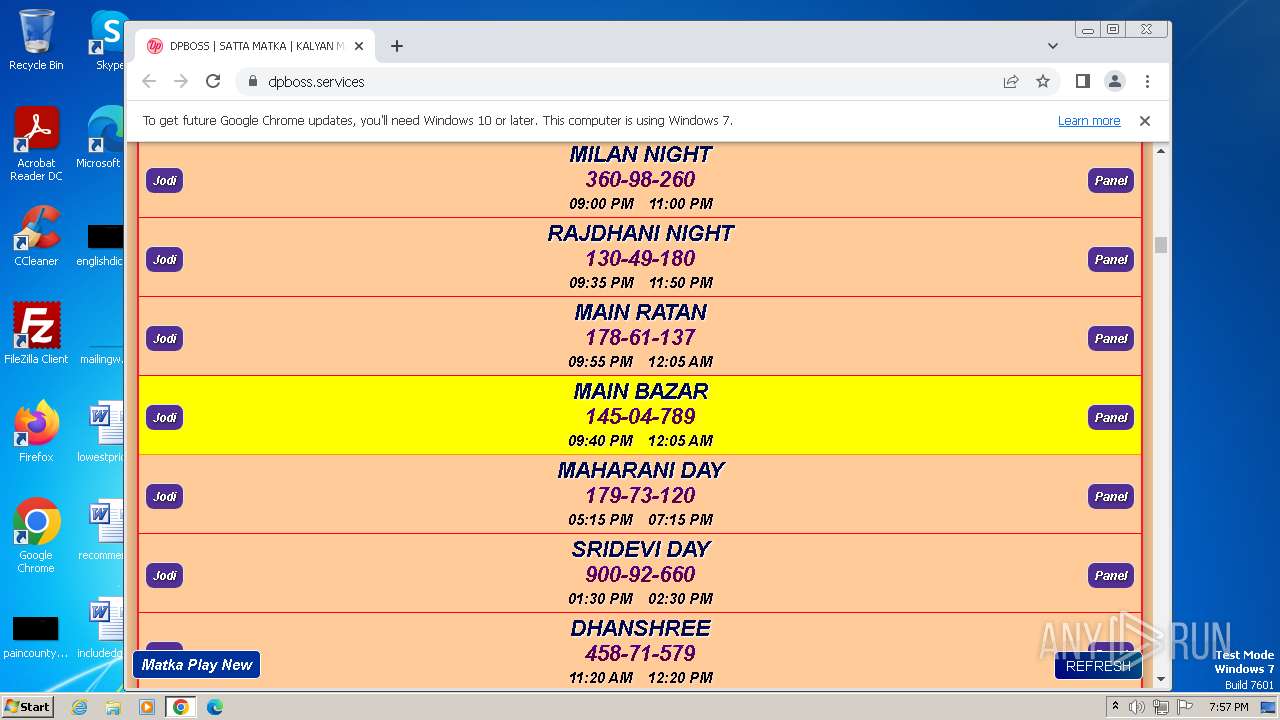1280x720 pixels.
Task: Click the browser back arrow
Action: tap(149, 81)
